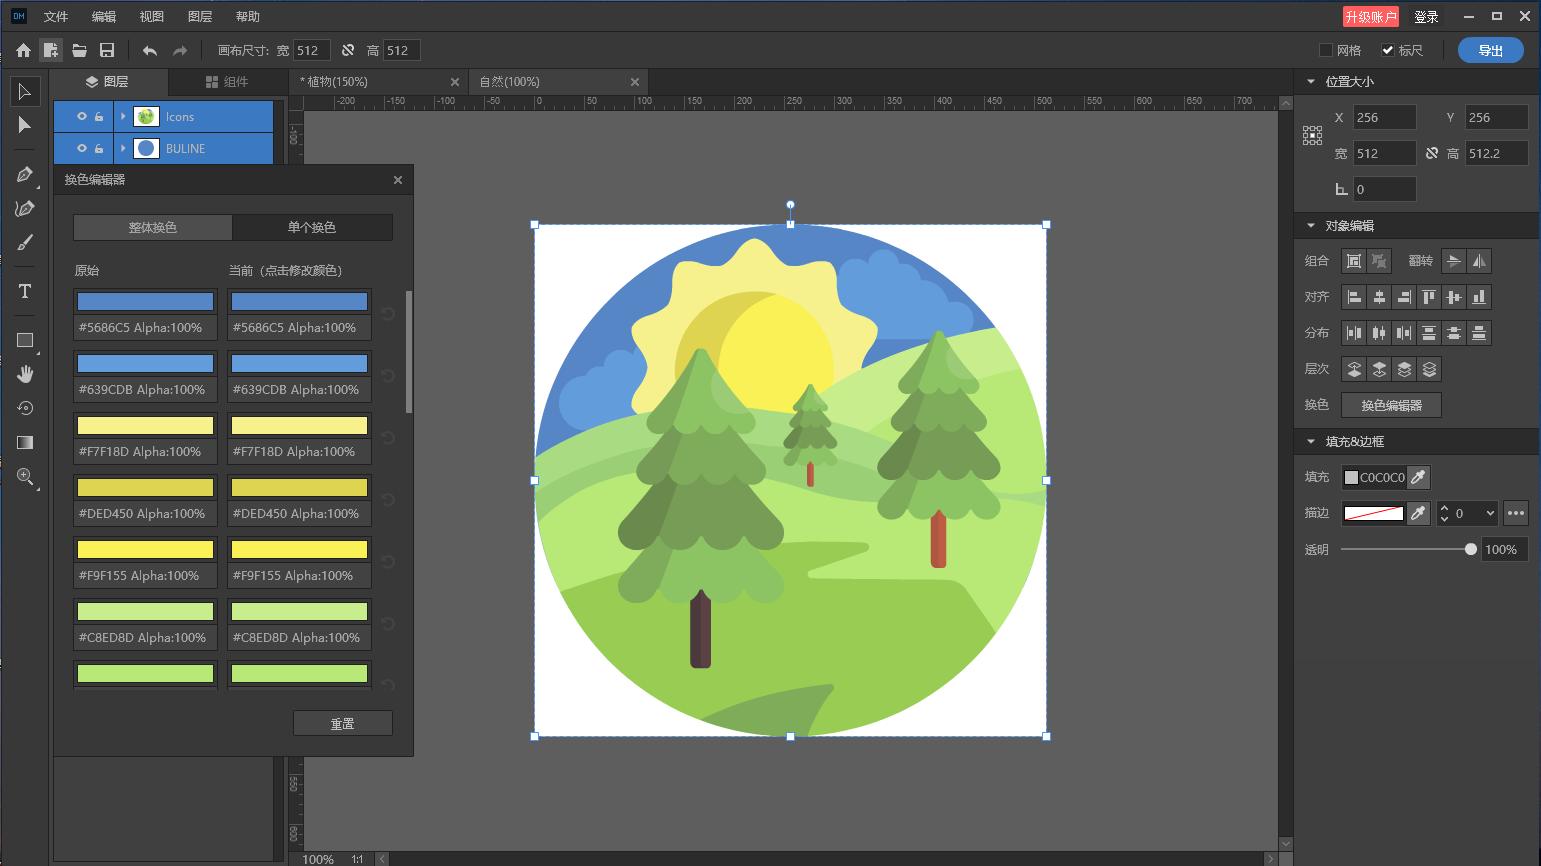1541x866 pixels.
Task: Select the Brush tool
Action: pos(25,242)
